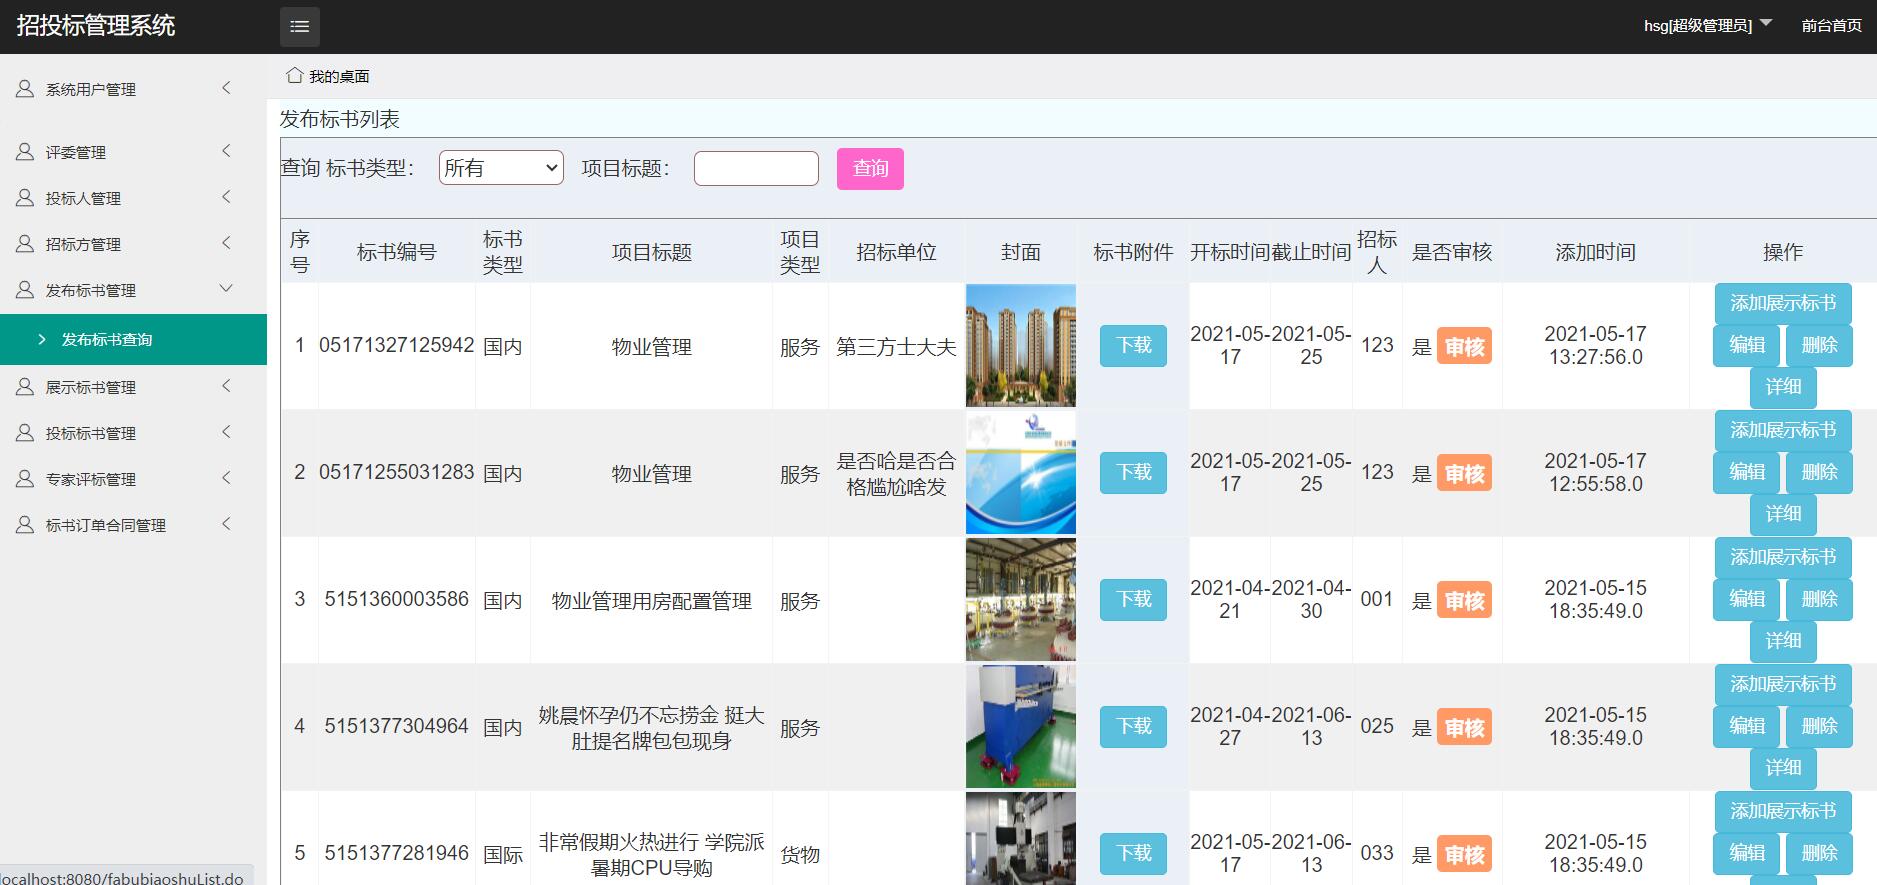Collapse 发布标书管理 with its down chevron
Image resolution: width=1877 pixels, height=885 pixels.
click(x=226, y=289)
